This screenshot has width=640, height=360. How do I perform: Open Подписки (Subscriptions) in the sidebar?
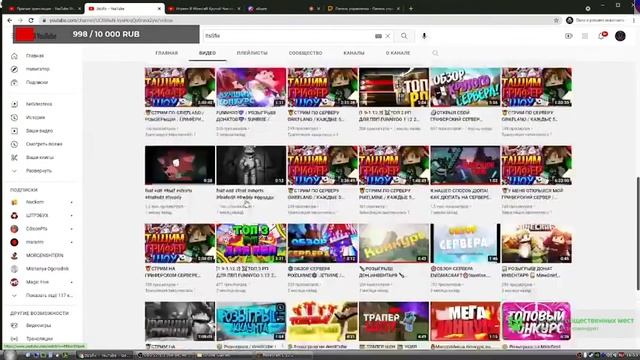point(36,82)
